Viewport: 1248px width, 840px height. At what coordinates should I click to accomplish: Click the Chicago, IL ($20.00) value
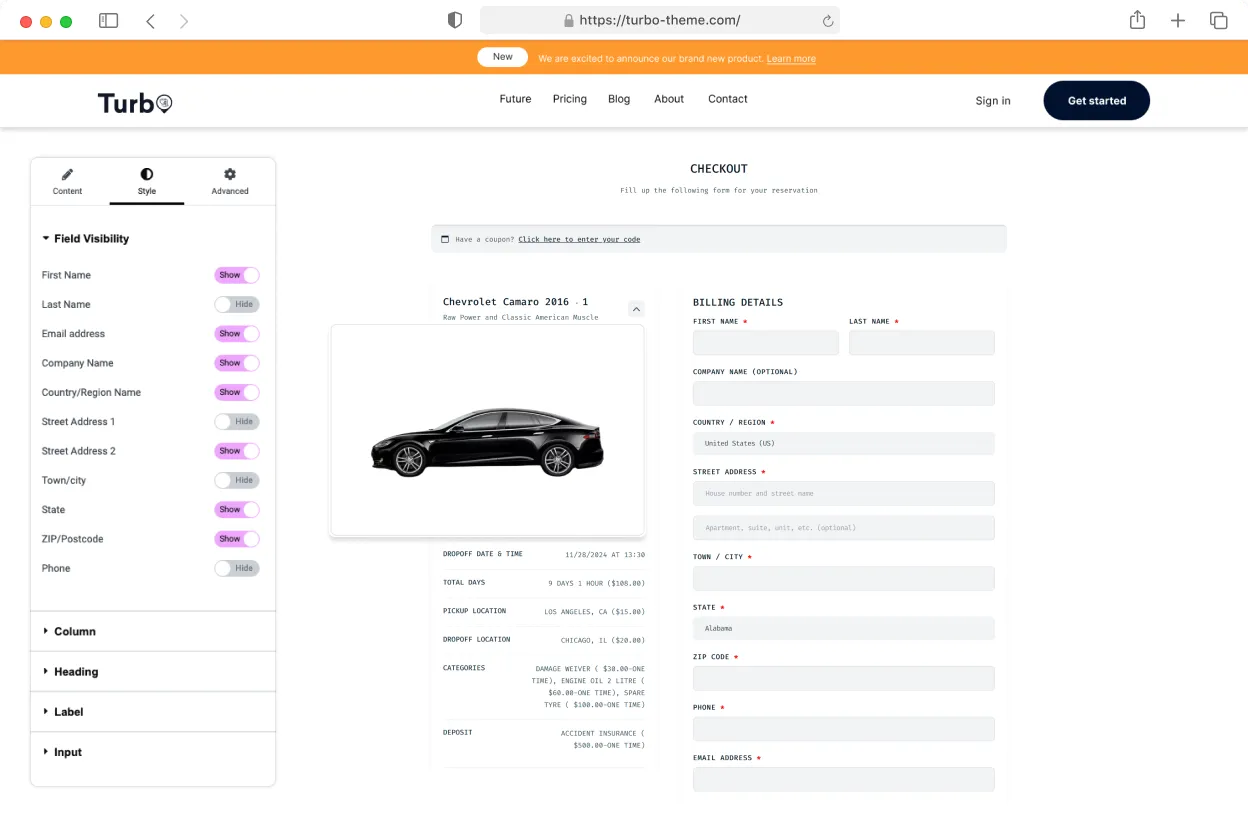click(x=603, y=640)
